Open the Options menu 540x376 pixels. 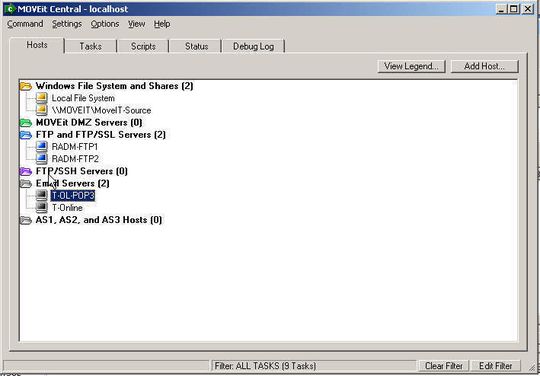pos(105,24)
